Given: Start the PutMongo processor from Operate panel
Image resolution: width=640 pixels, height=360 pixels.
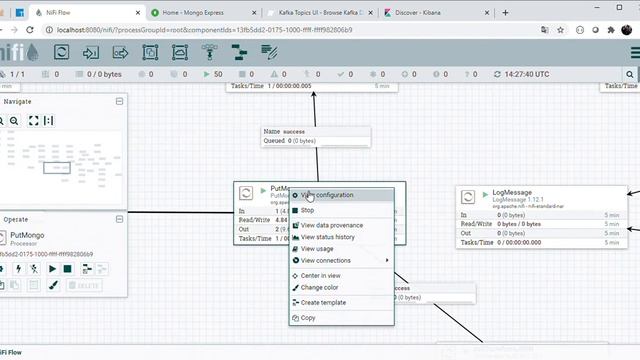Looking at the screenshot, I should click(x=52, y=269).
